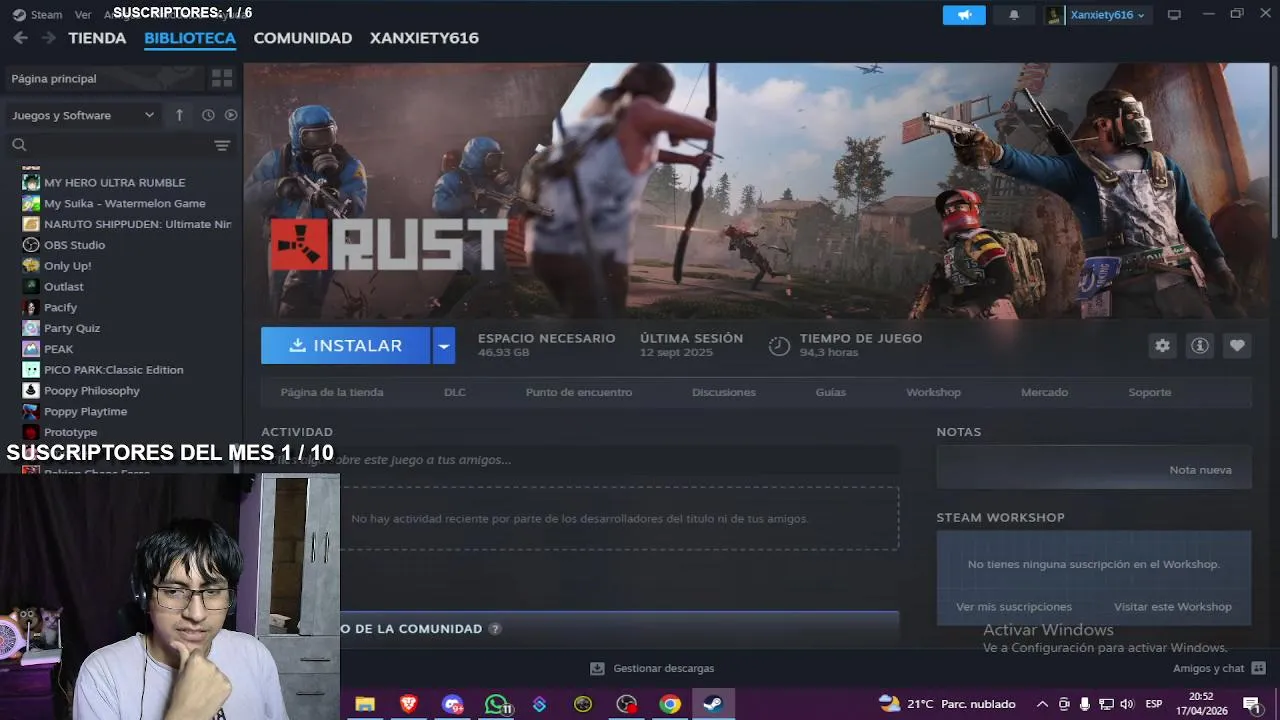Image resolution: width=1280 pixels, height=720 pixels.
Task: Click Ver mis suscripciones
Action: click(x=1014, y=607)
